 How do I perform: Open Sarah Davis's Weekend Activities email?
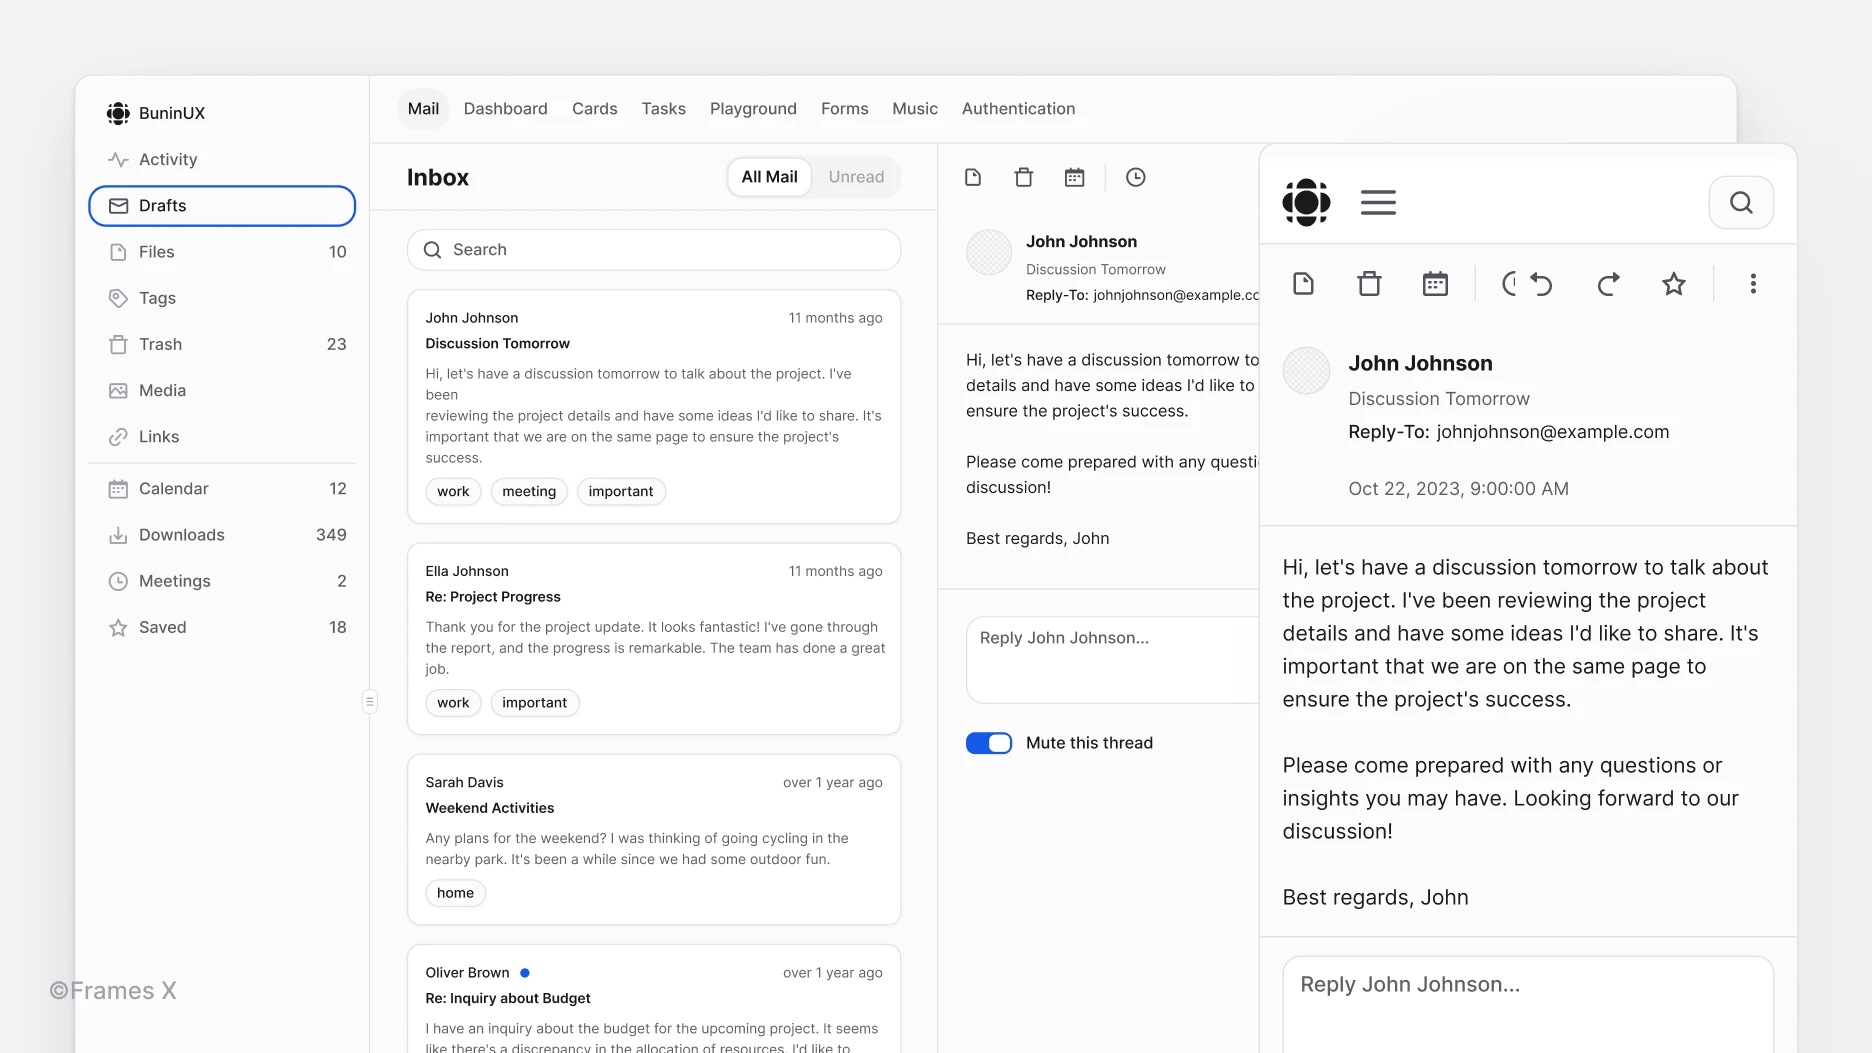coord(654,840)
